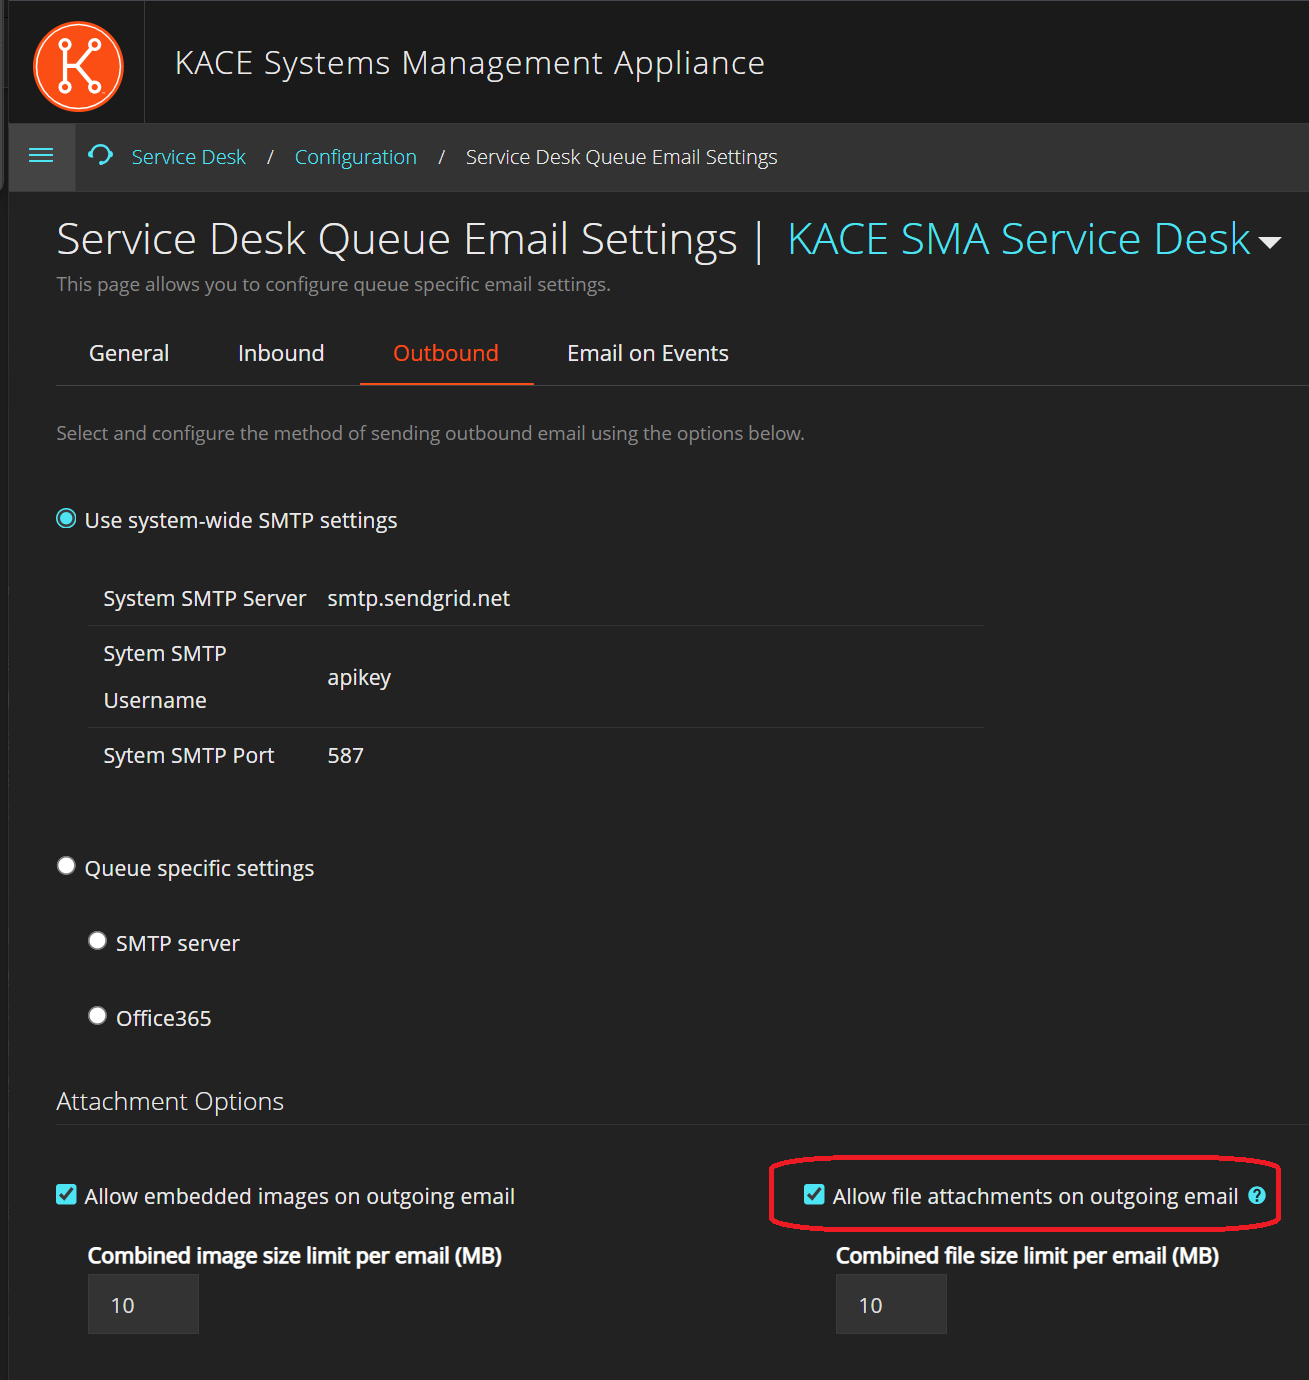Disable embedded images on outgoing email
This screenshot has height=1380, width=1309.
click(x=66, y=1195)
